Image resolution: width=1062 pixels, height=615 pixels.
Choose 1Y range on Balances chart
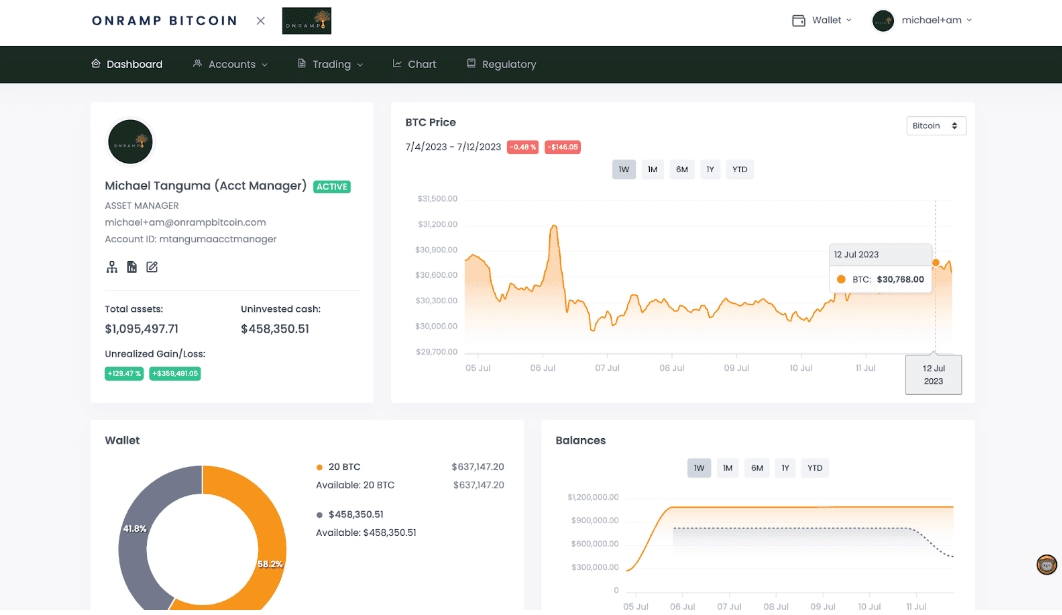coord(786,468)
